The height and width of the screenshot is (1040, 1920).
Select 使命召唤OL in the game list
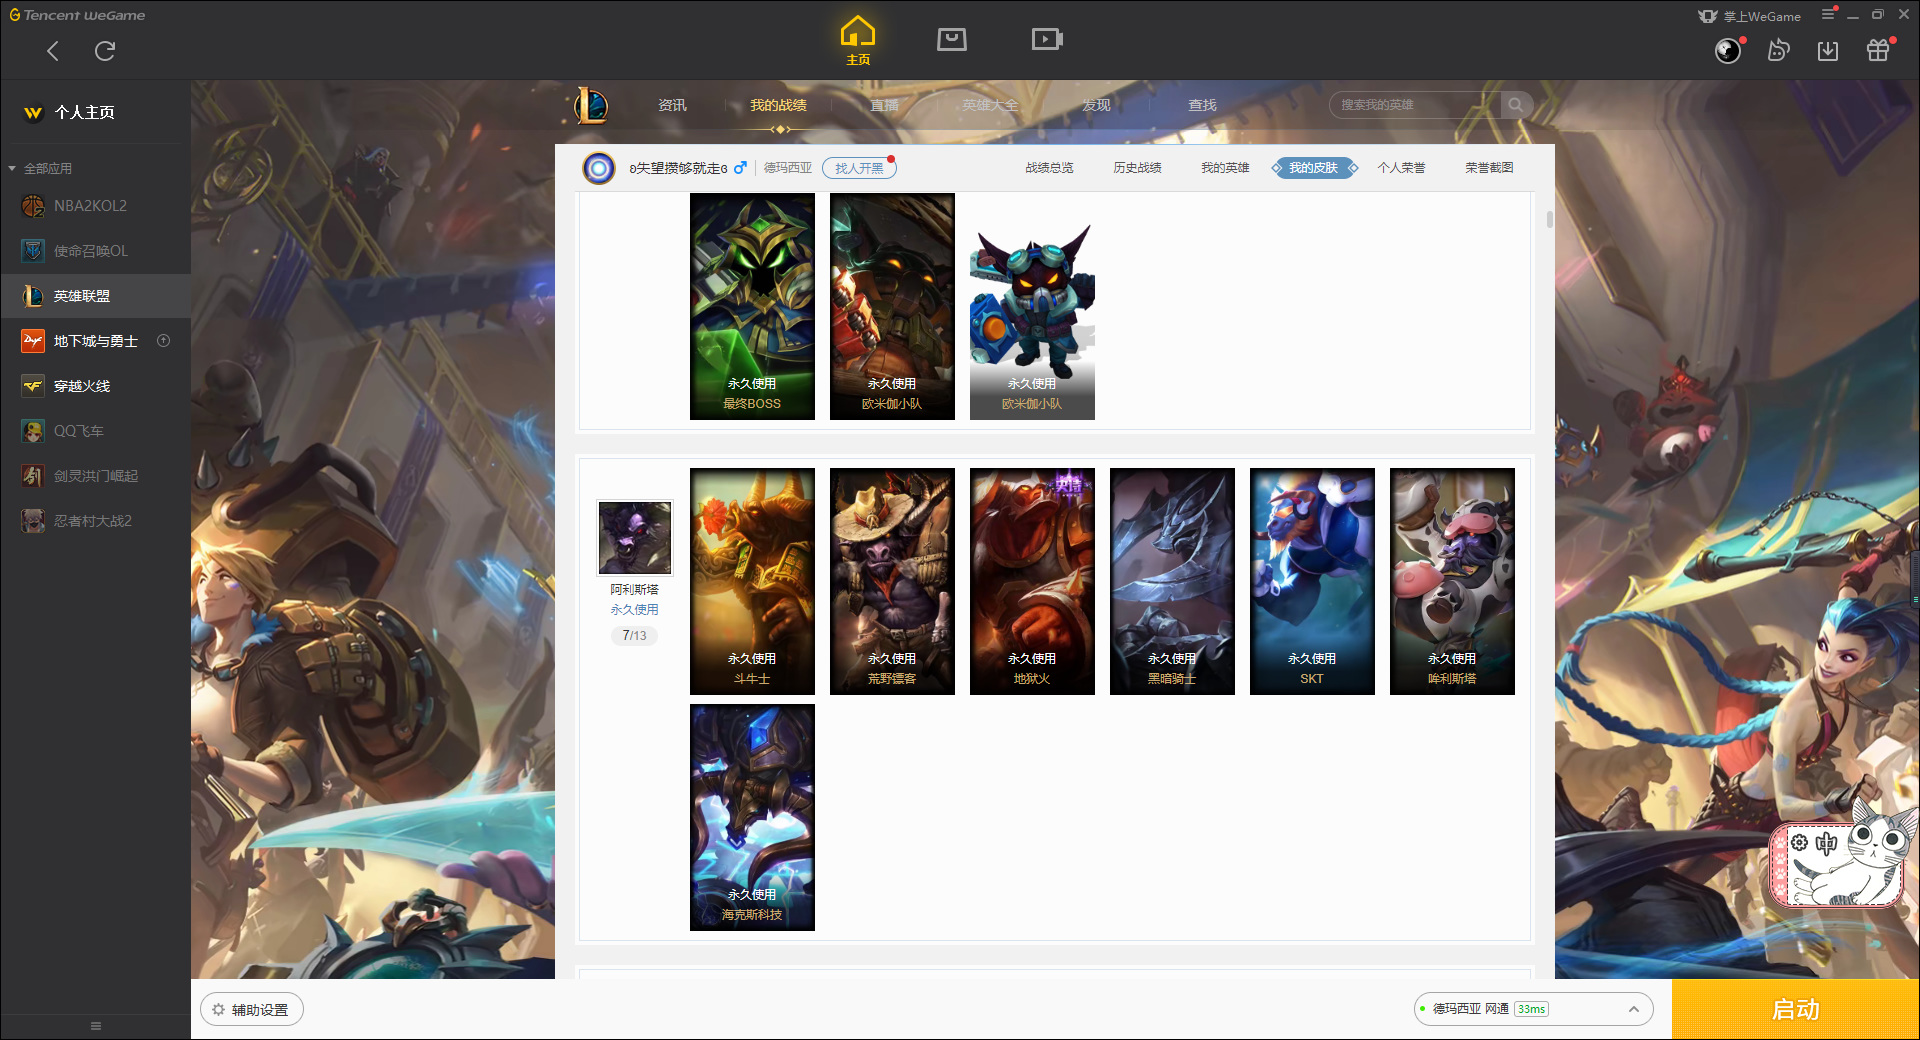(96, 251)
